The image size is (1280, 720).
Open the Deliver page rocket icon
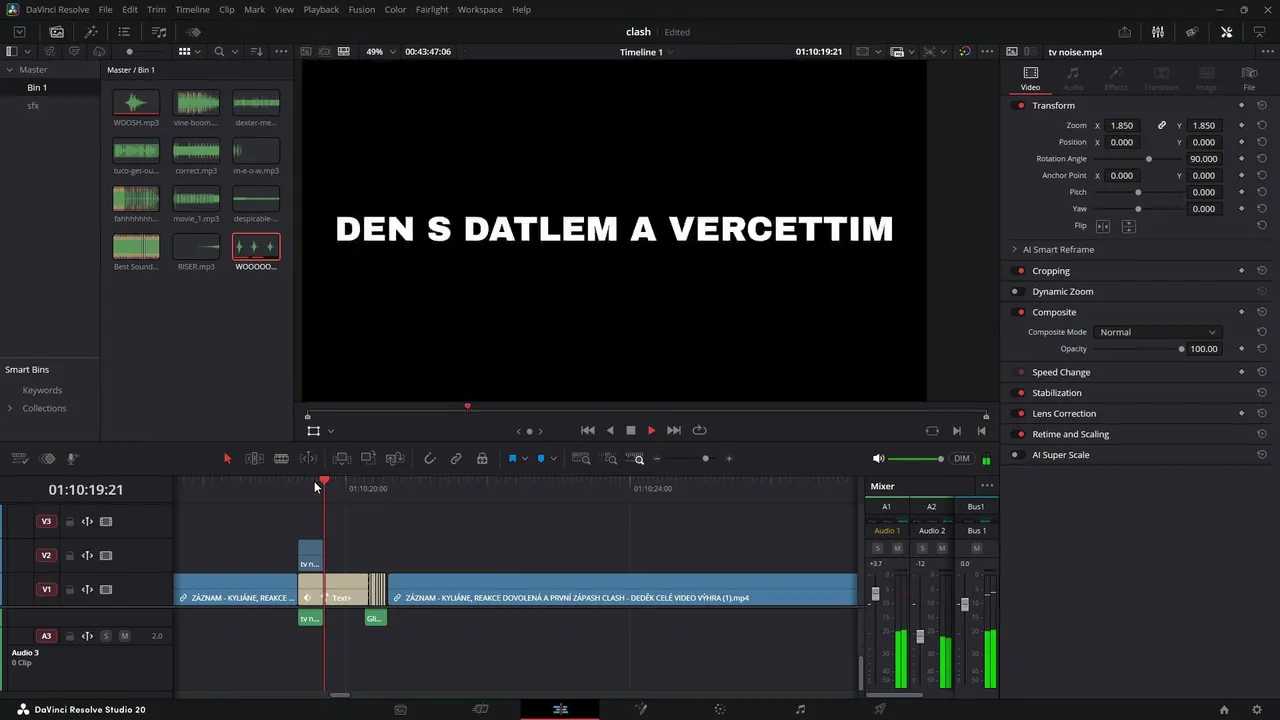880,709
